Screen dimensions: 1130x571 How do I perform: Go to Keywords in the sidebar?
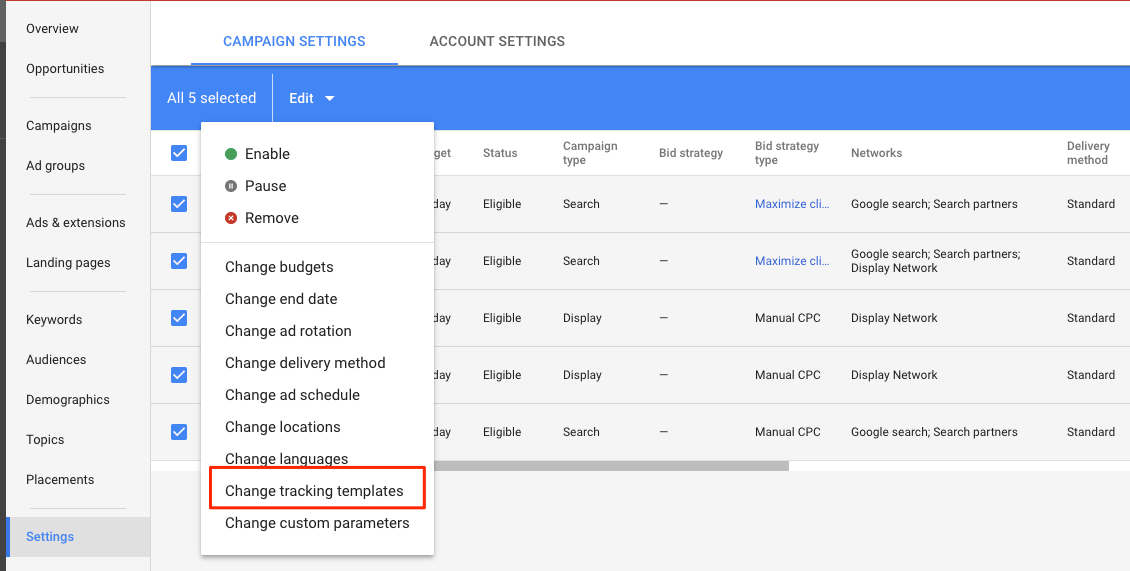pyautogui.click(x=54, y=320)
